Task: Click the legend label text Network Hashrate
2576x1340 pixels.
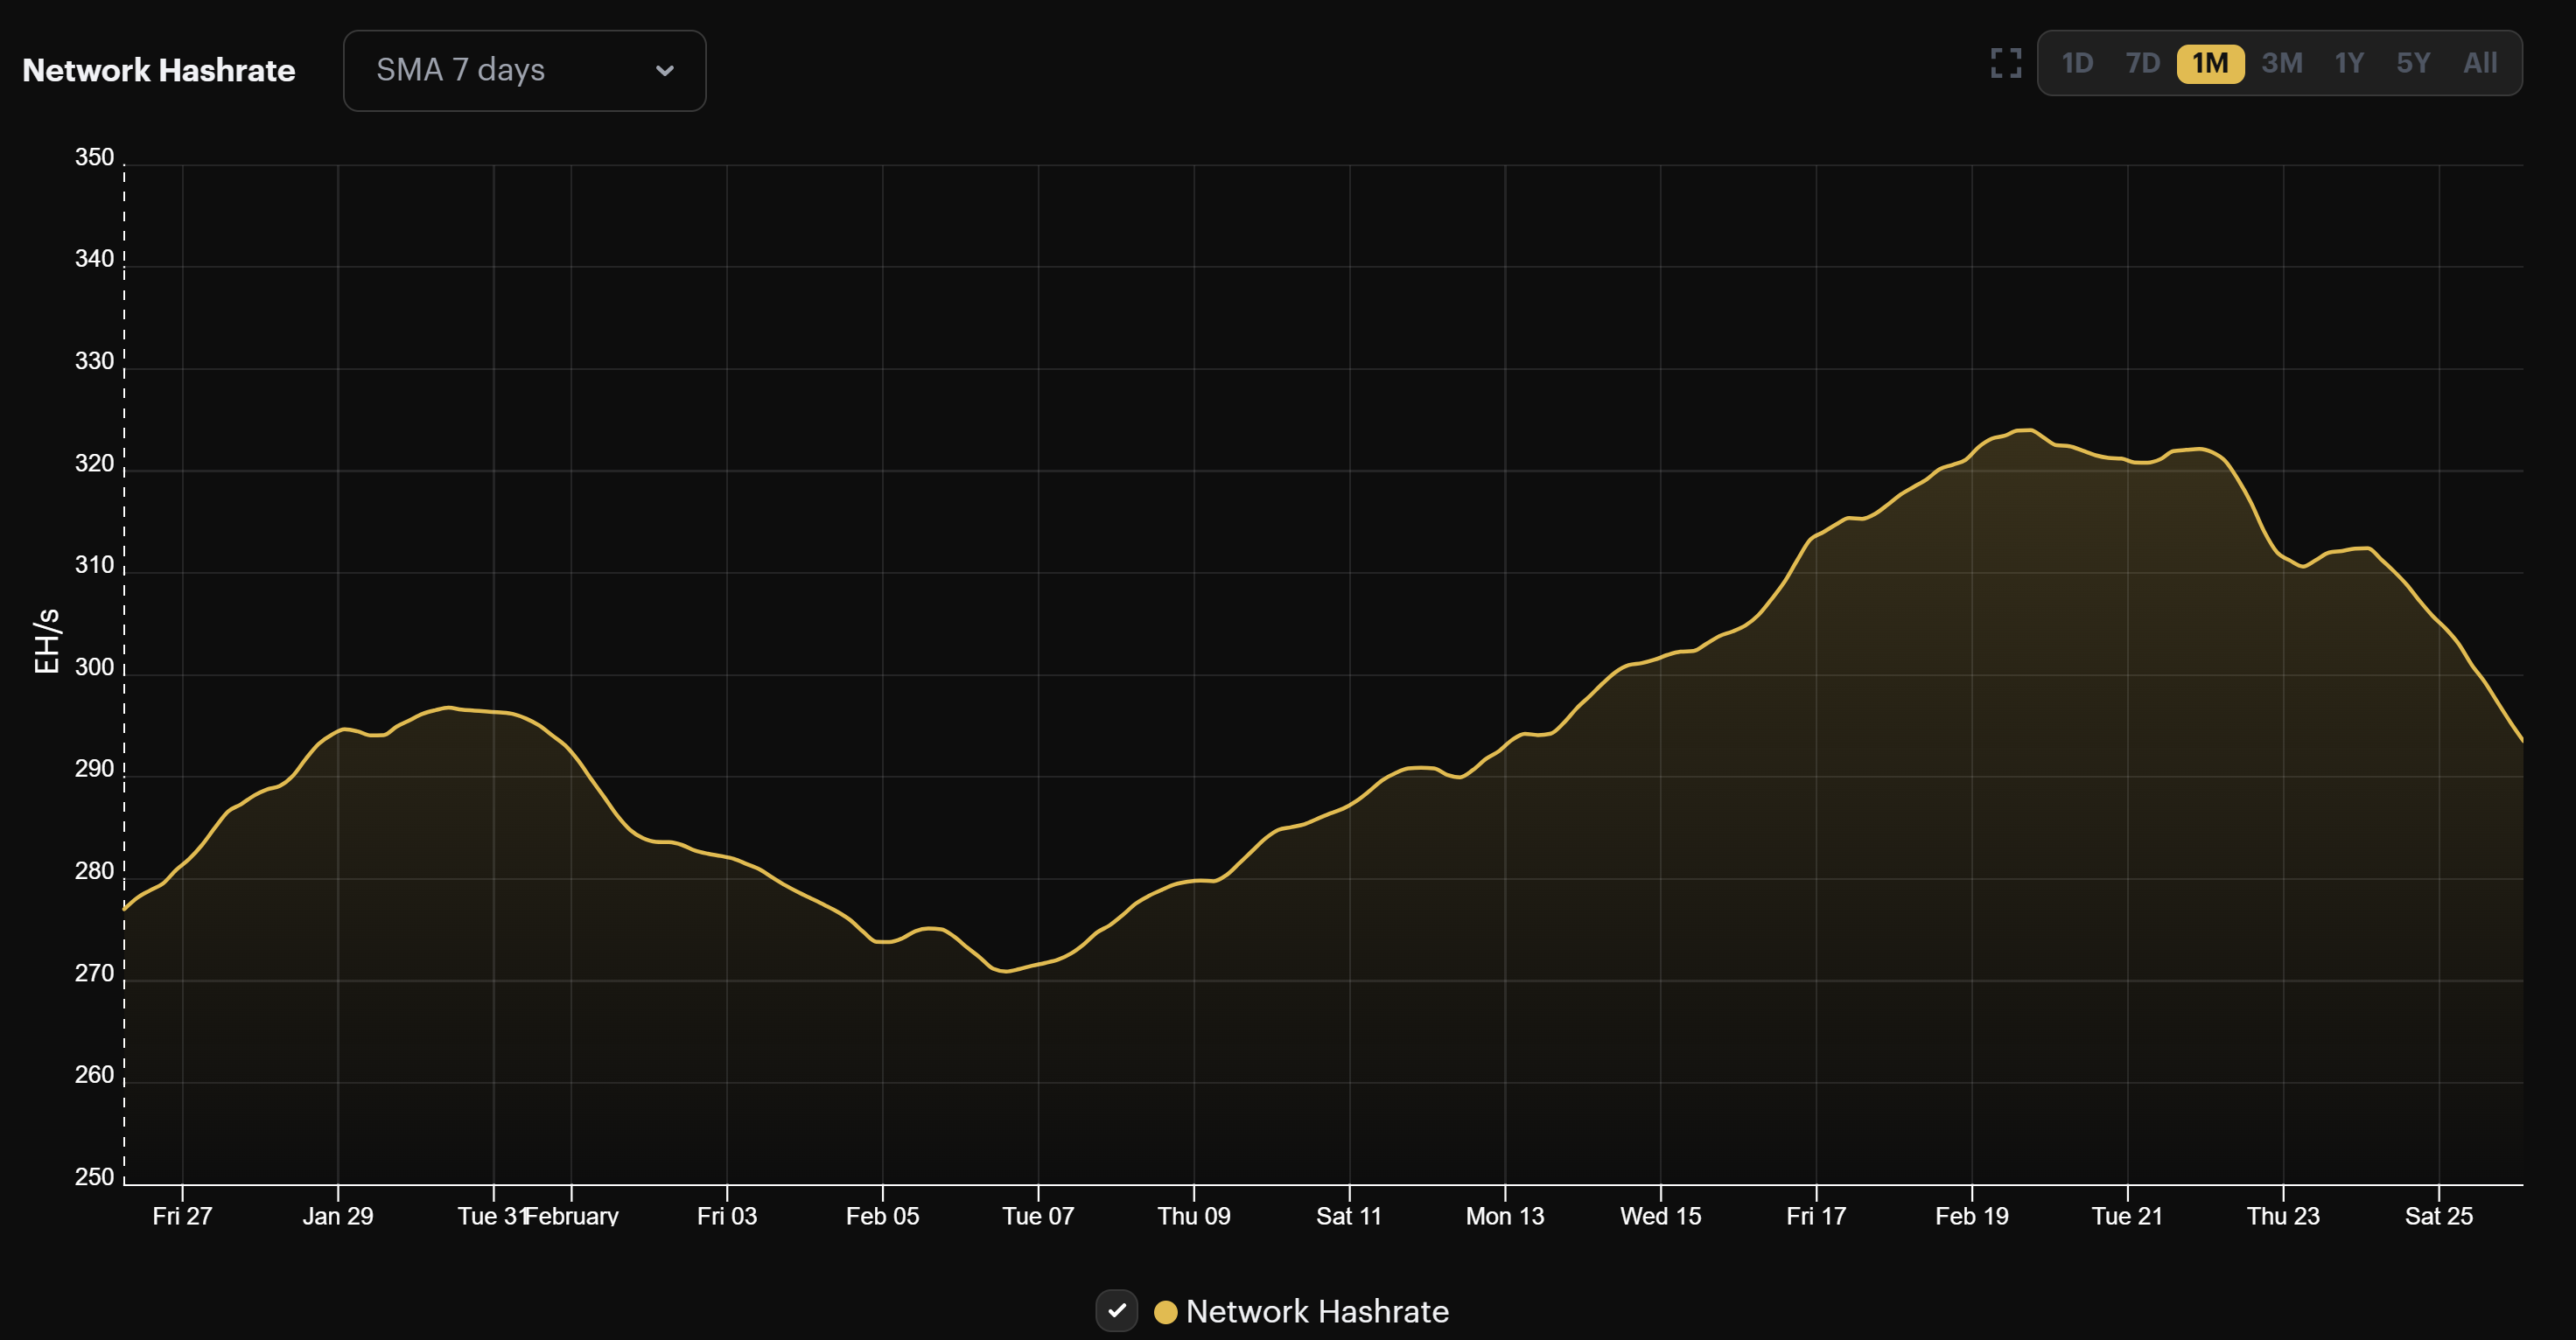Action: coord(1316,1311)
